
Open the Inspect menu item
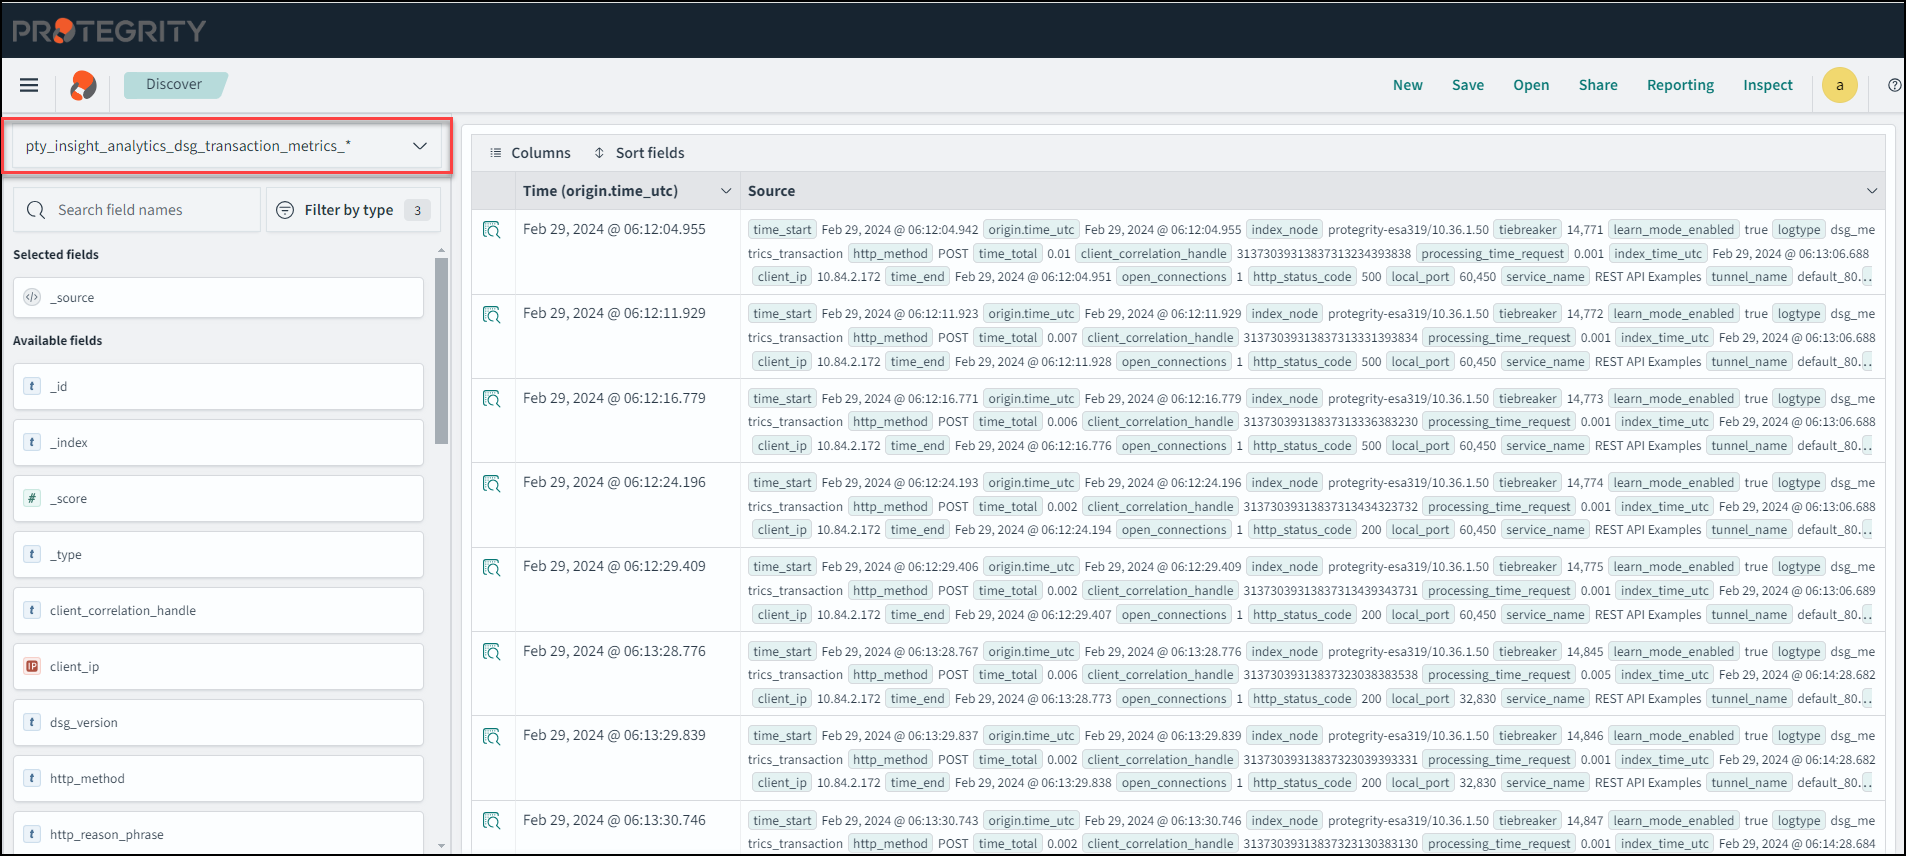1767,85
